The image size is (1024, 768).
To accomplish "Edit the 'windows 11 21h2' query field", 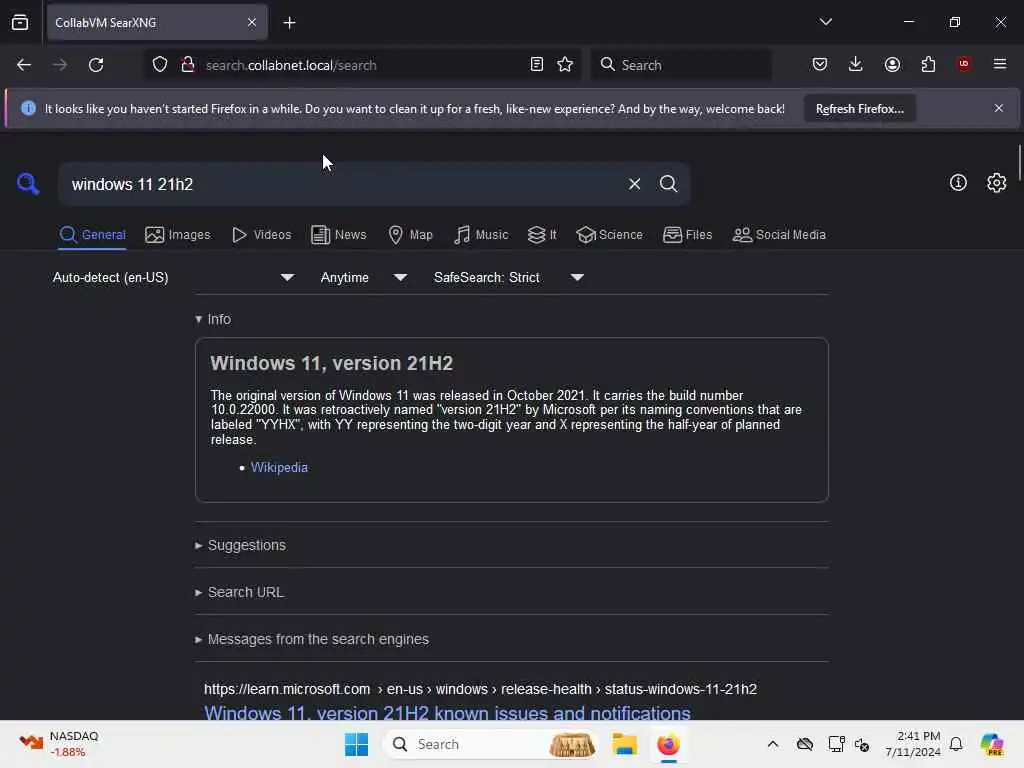I will click(x=340, y=184).
